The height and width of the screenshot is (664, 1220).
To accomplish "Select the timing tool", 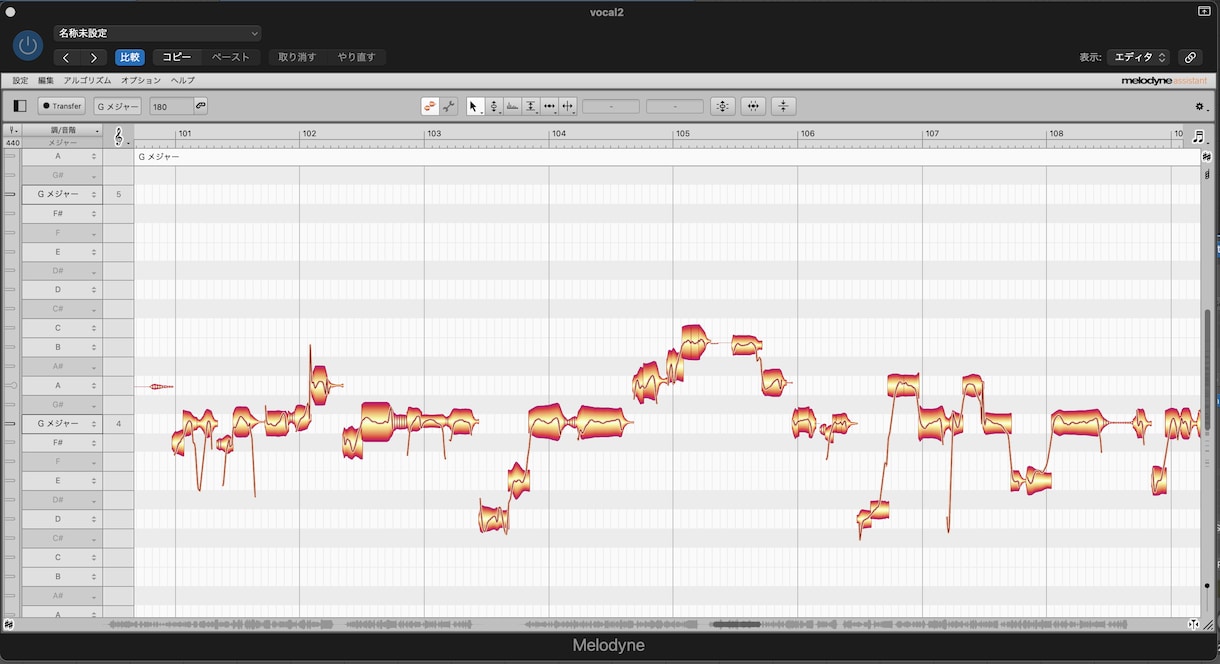I will 550,105.
